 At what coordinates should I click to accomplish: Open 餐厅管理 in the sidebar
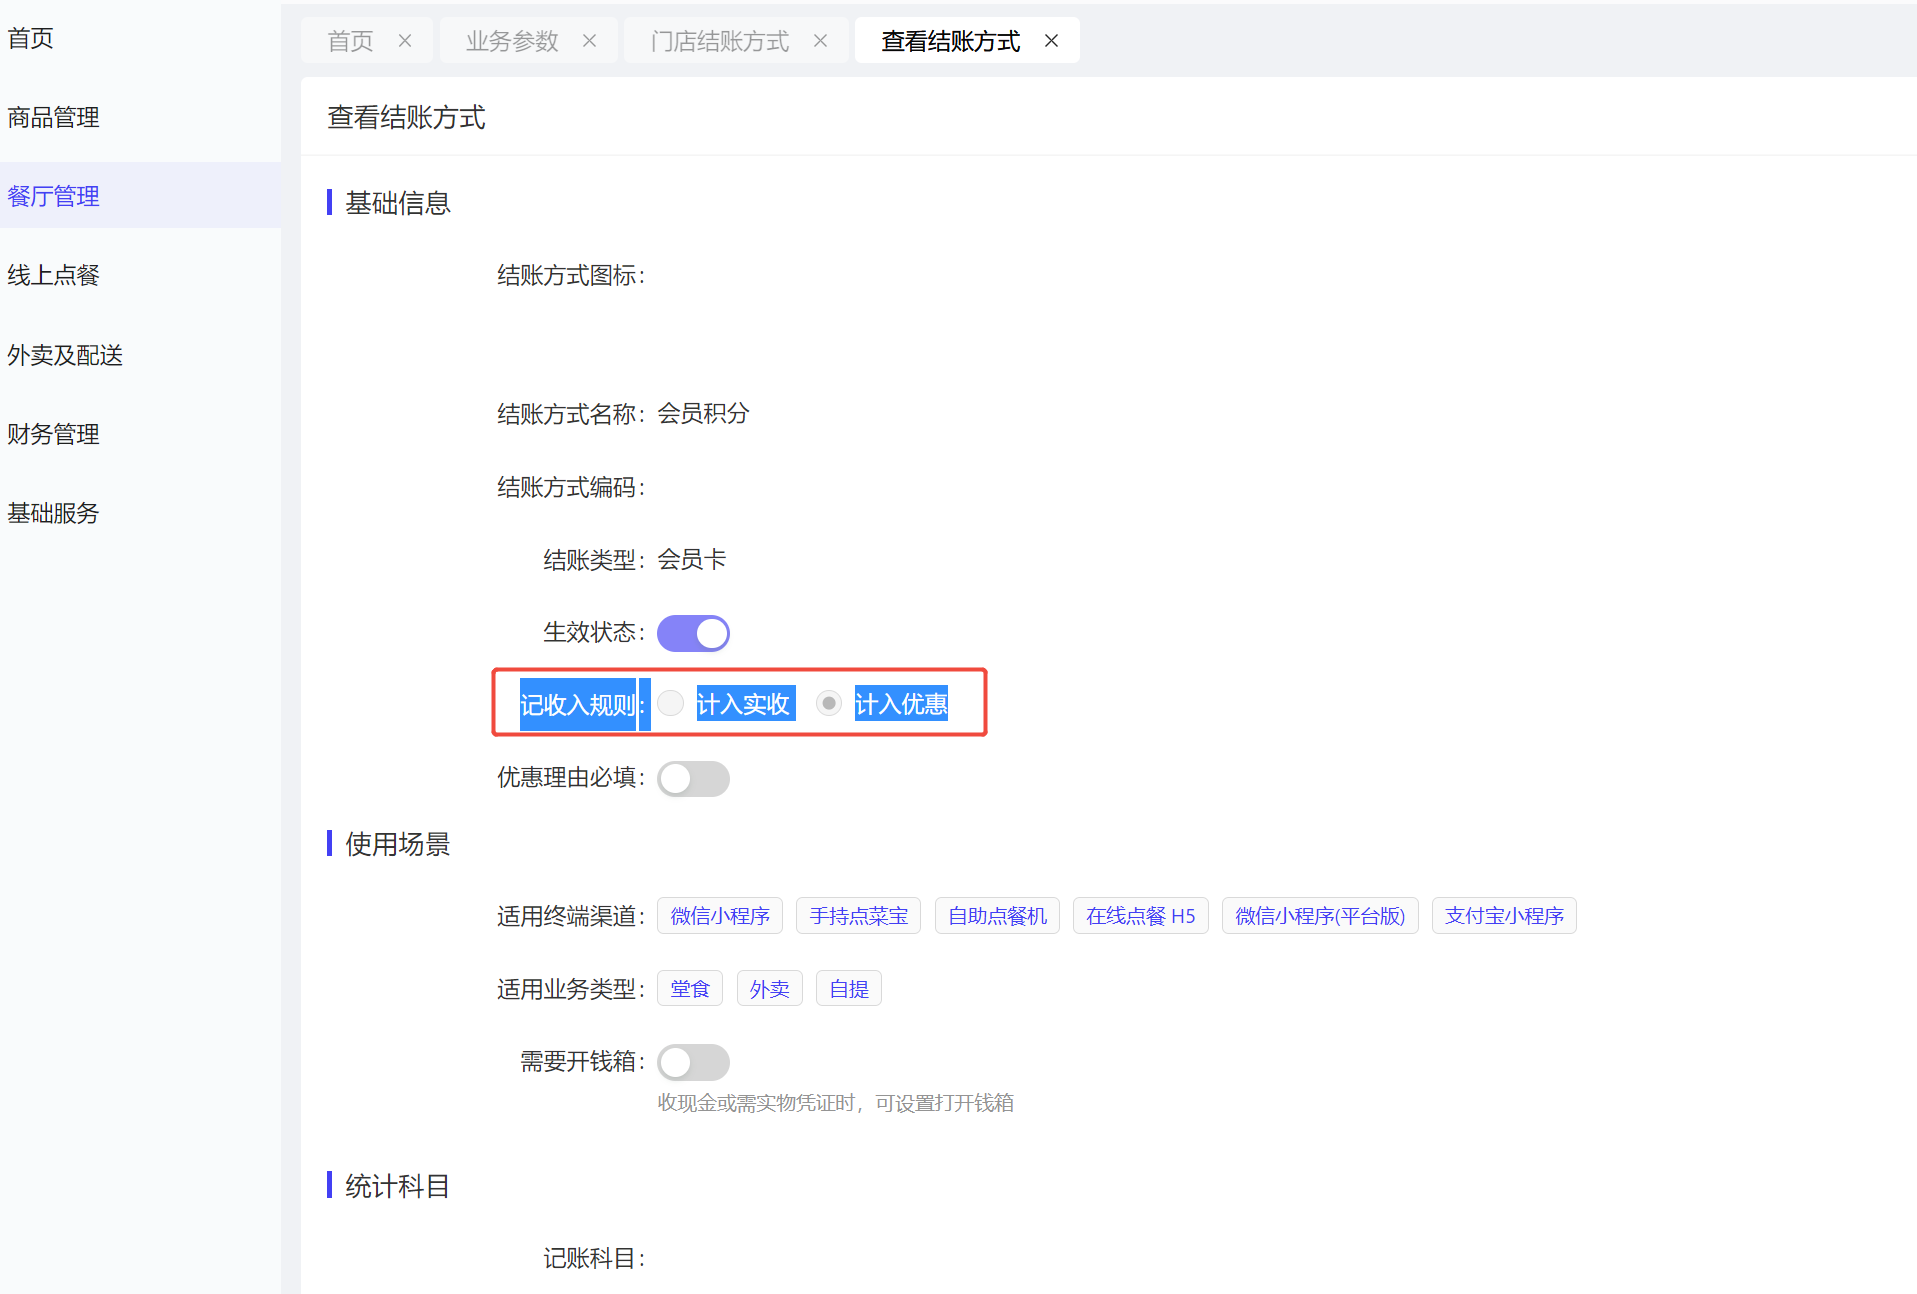(53, 196)
